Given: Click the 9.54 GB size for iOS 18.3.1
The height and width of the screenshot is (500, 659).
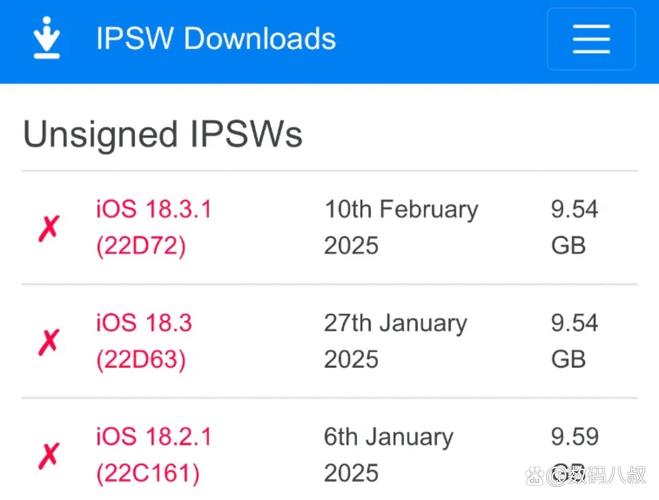Looking at the screenshot, I should tap(574, 228).
